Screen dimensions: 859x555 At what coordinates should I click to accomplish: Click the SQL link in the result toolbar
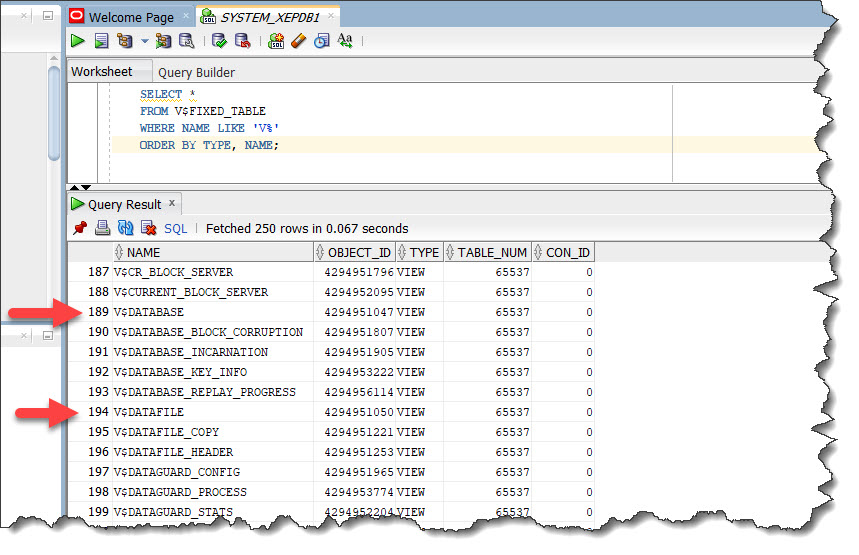[175, 228]
